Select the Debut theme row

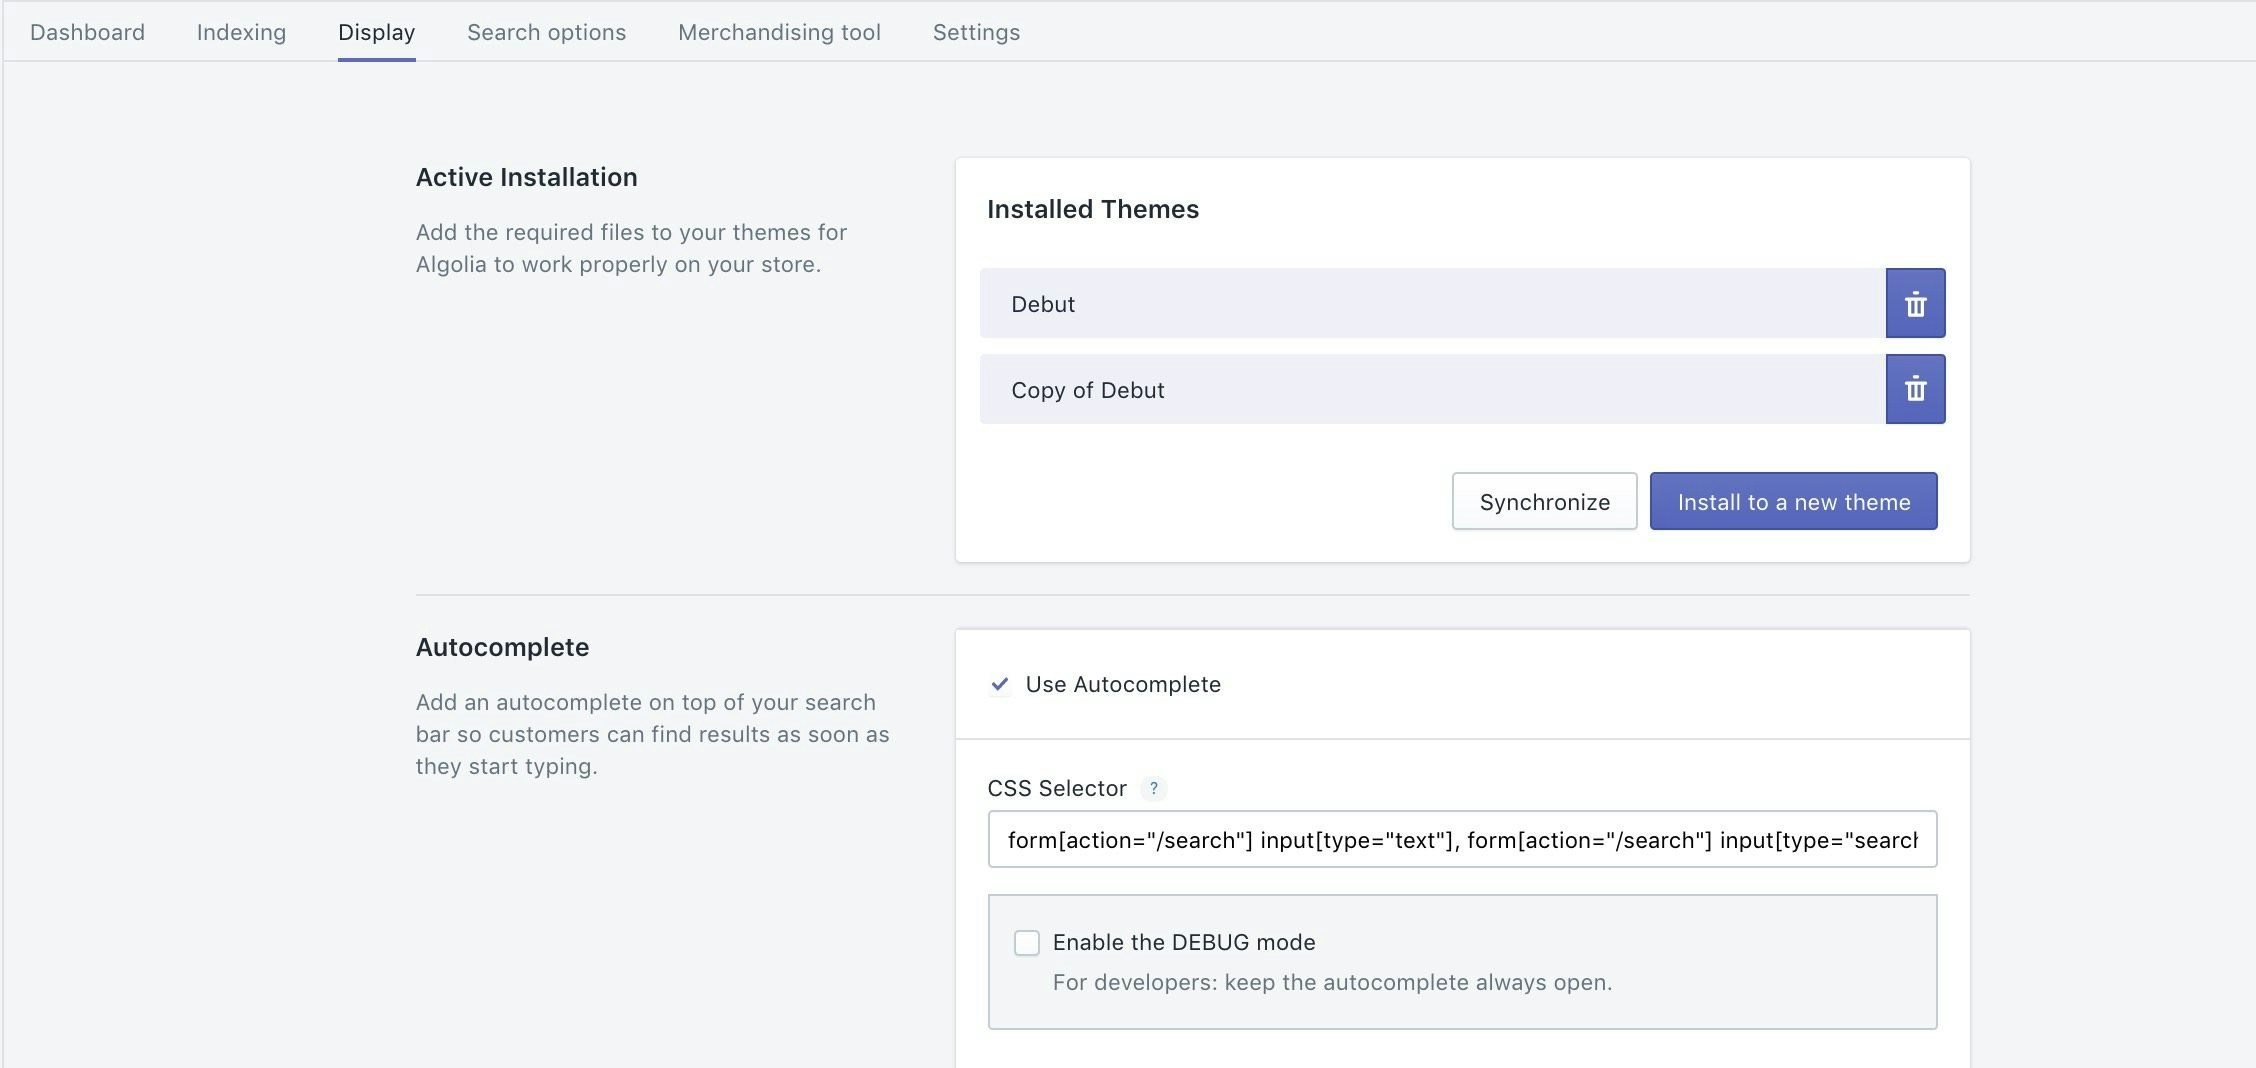1400,303
